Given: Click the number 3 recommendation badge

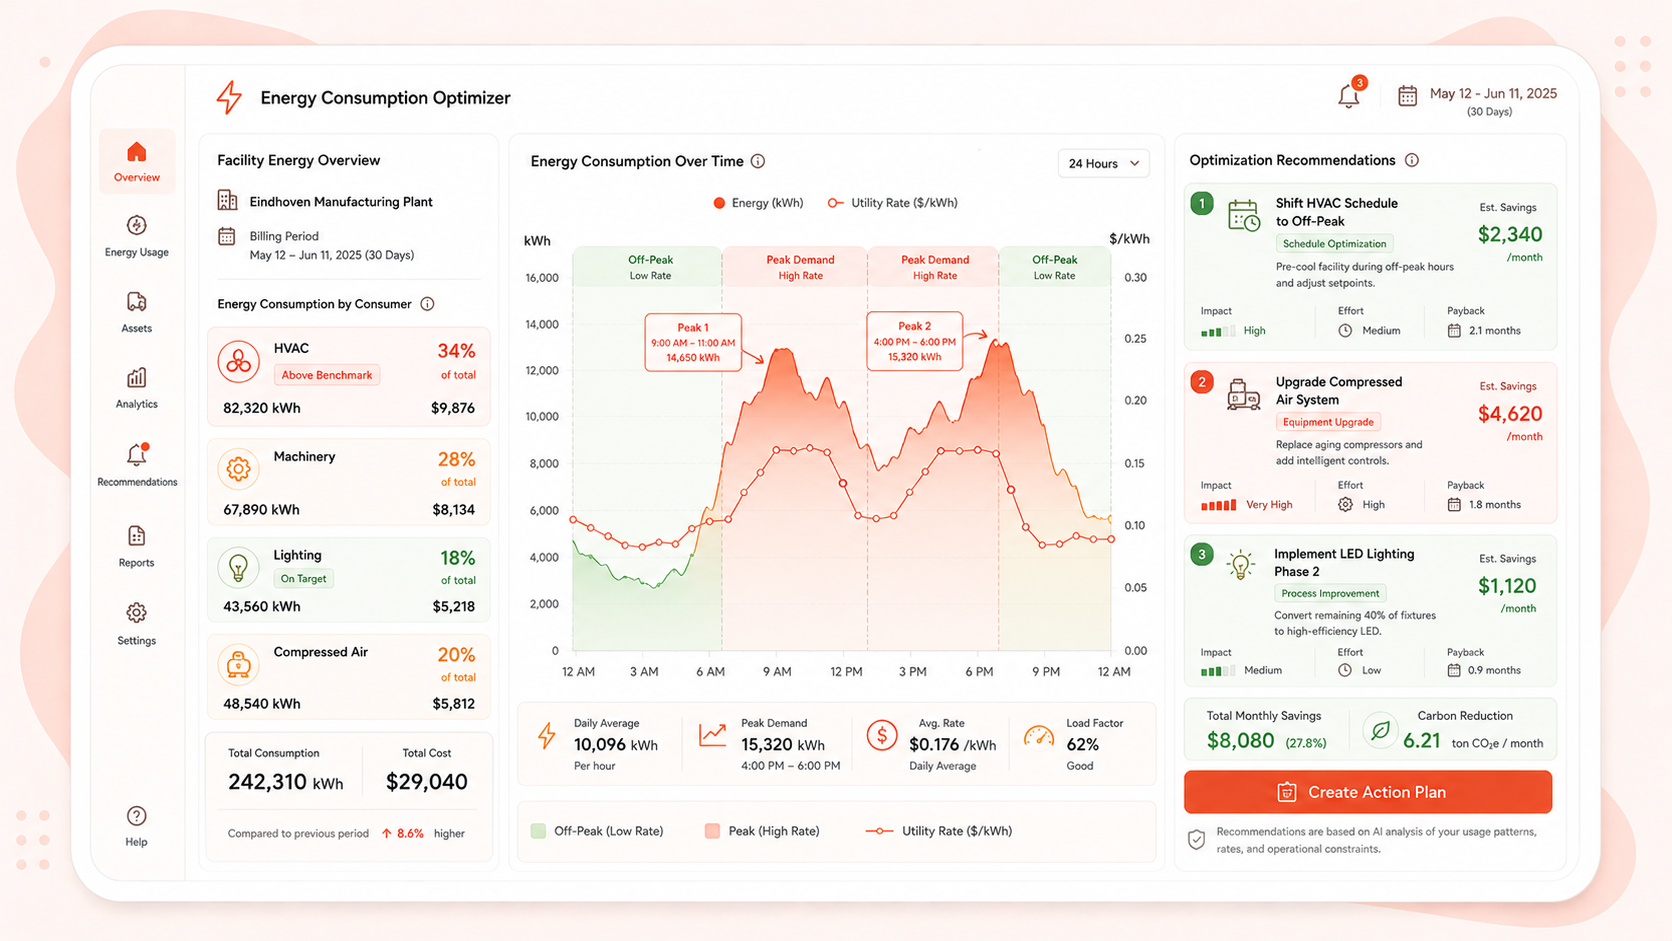Looking at the screenshot, I should click(x=1202, y=555).
